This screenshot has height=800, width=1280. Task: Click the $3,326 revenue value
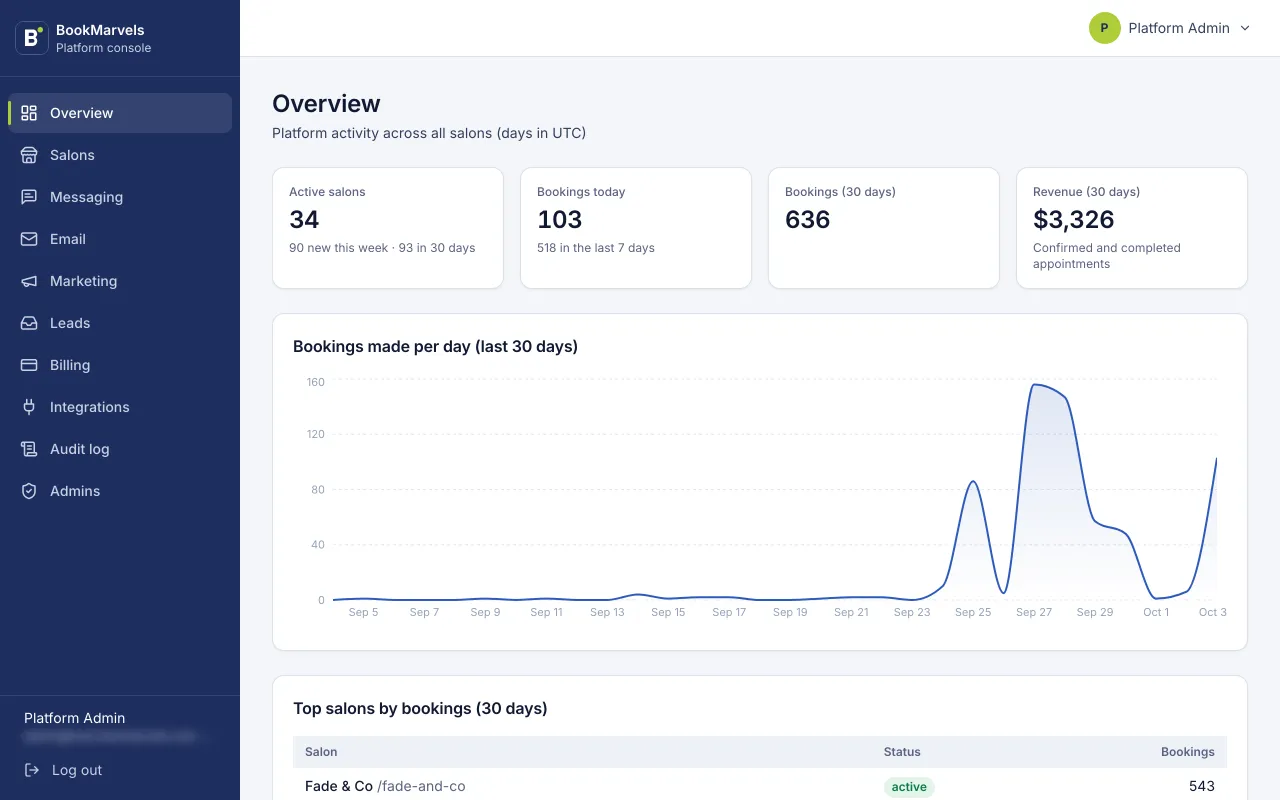click(x=1073, y=220)
